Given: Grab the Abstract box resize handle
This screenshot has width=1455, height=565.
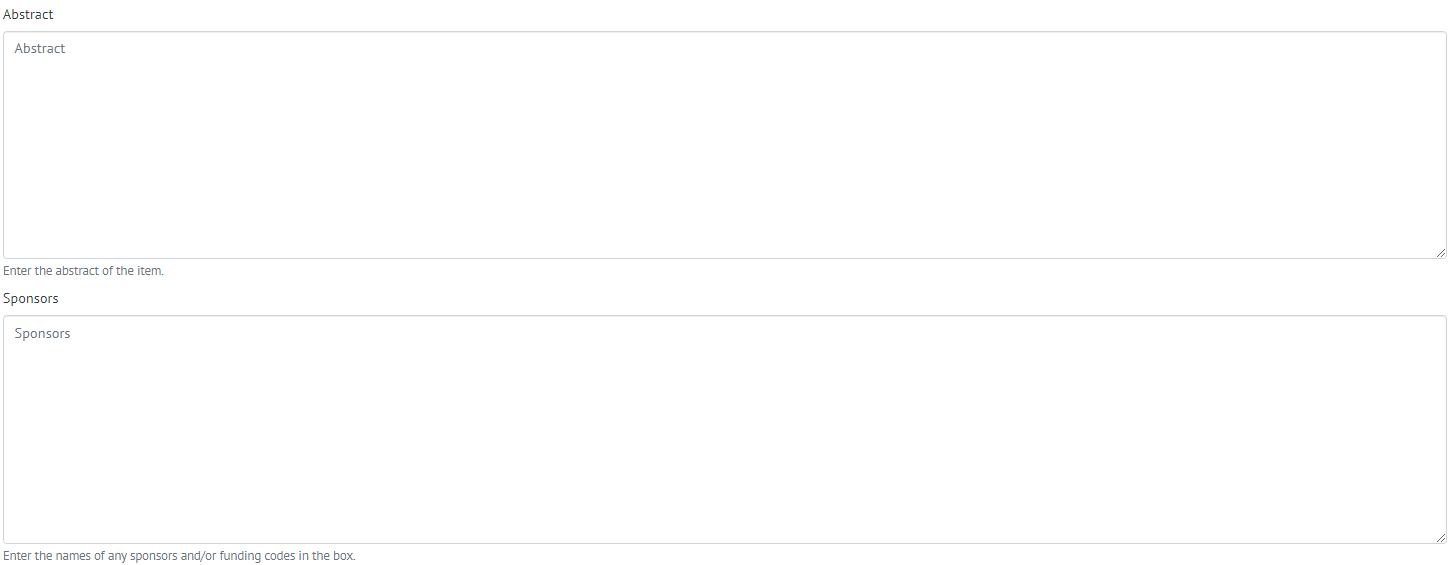Looking at the screenshot, I should click(1440, 253).
